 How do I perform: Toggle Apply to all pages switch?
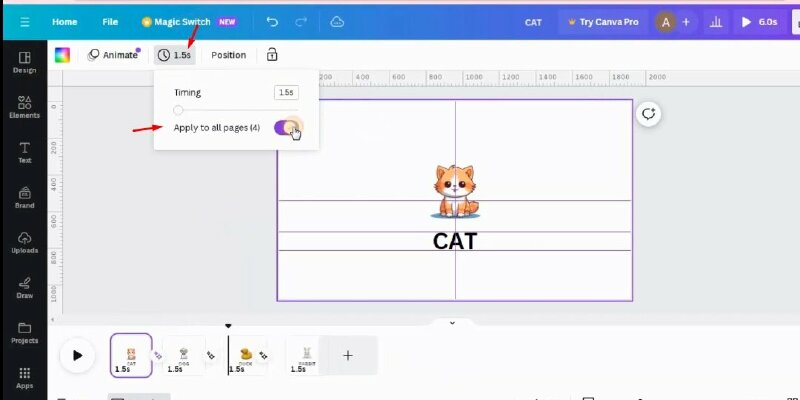pos(287,128)
